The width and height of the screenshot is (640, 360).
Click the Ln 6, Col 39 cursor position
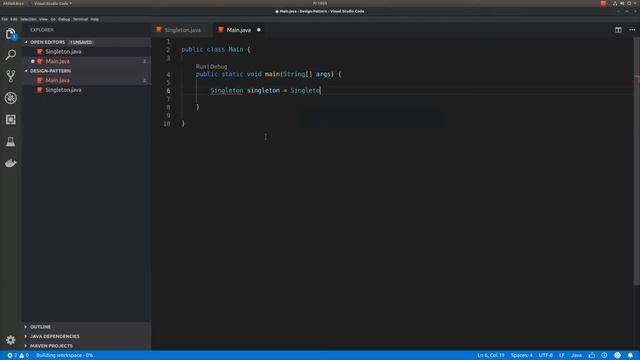tap(491, 356)
